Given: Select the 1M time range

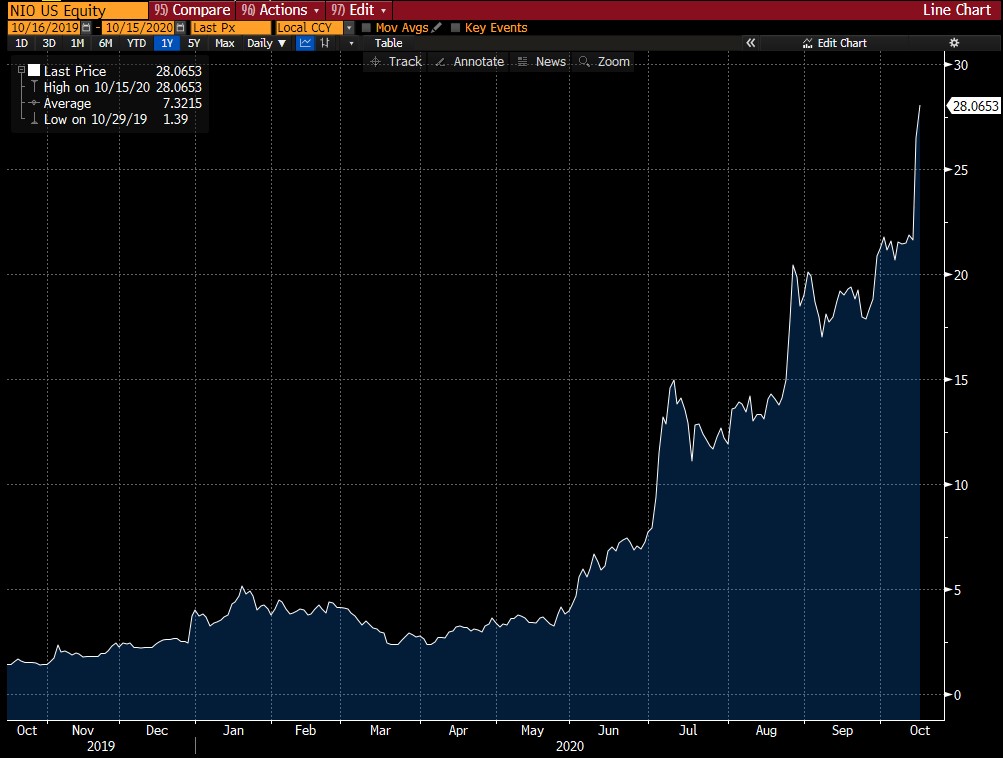Looking at the screenshot, I should coord(77,43).
